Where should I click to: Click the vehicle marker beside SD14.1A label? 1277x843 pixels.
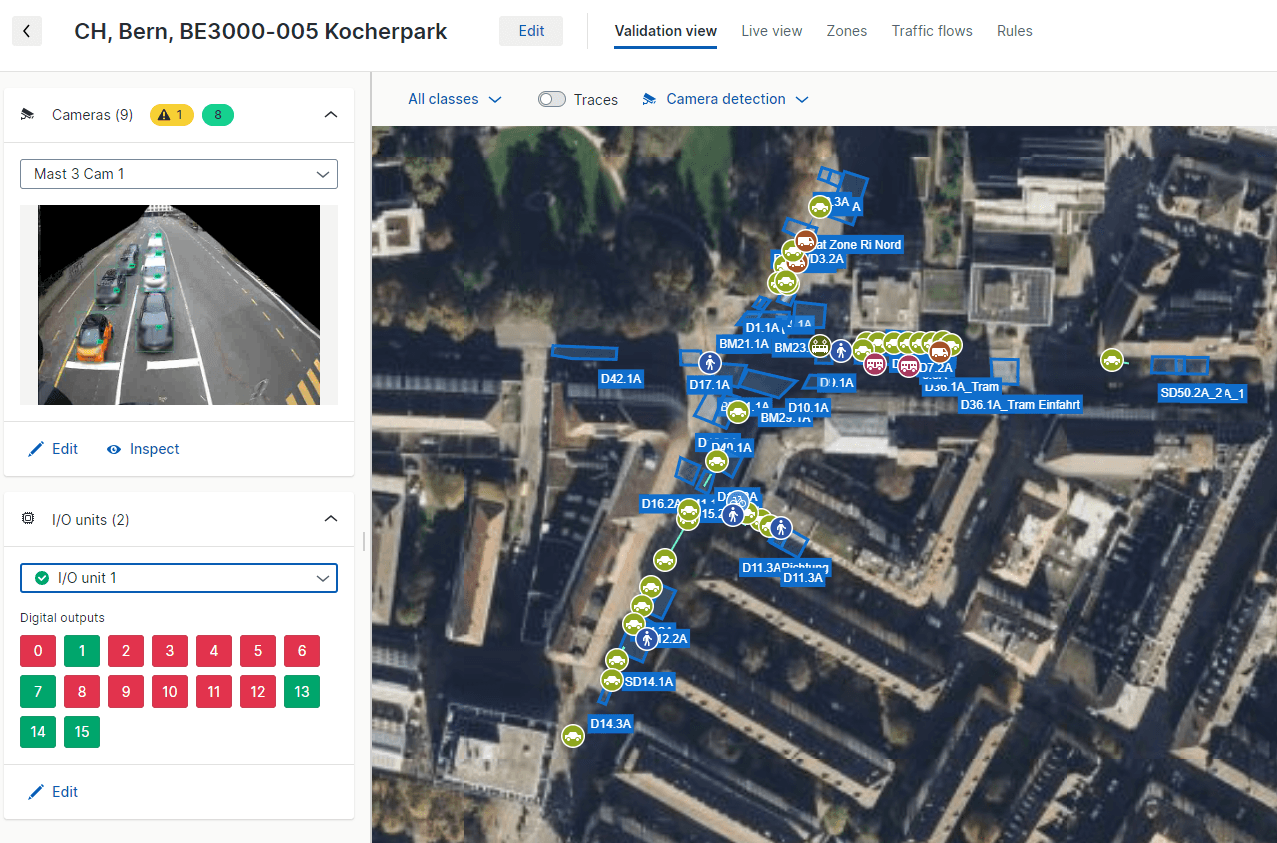click(612, 680)
